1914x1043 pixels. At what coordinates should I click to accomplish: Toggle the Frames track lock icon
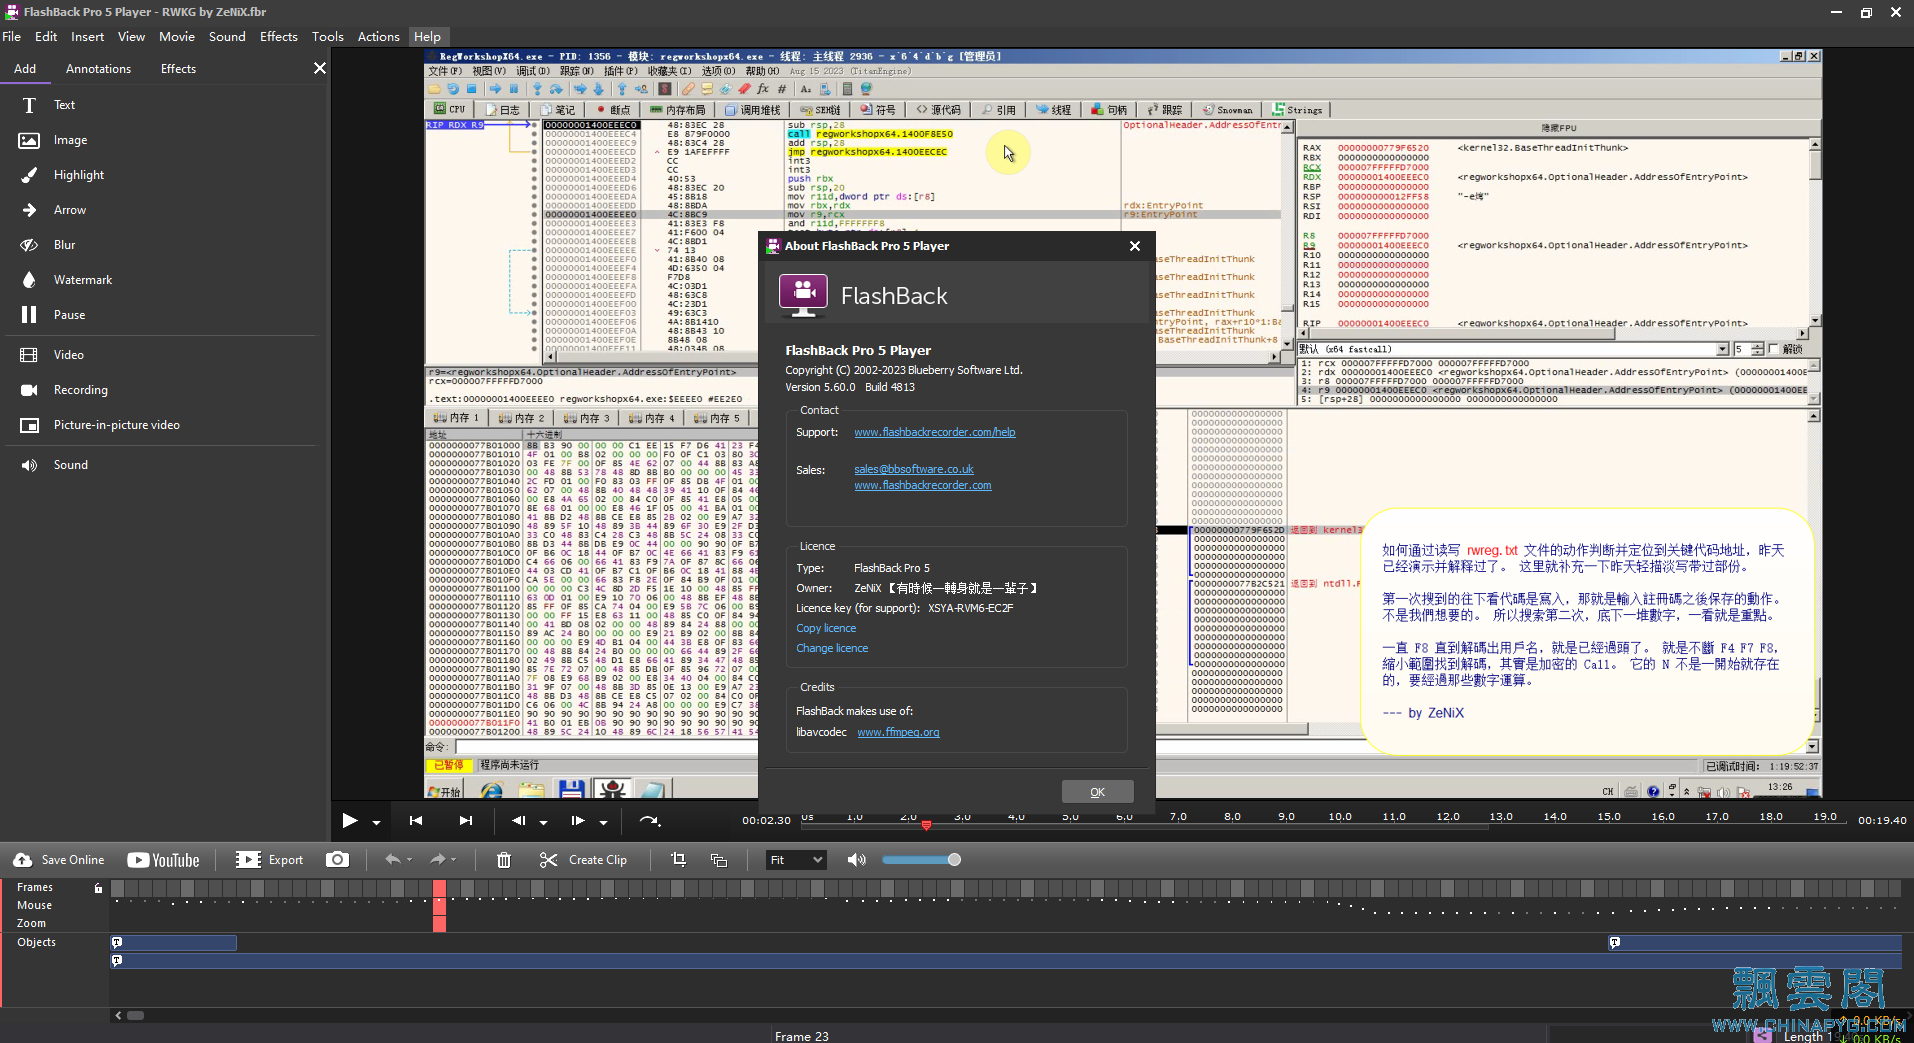(x=98, y=888)
